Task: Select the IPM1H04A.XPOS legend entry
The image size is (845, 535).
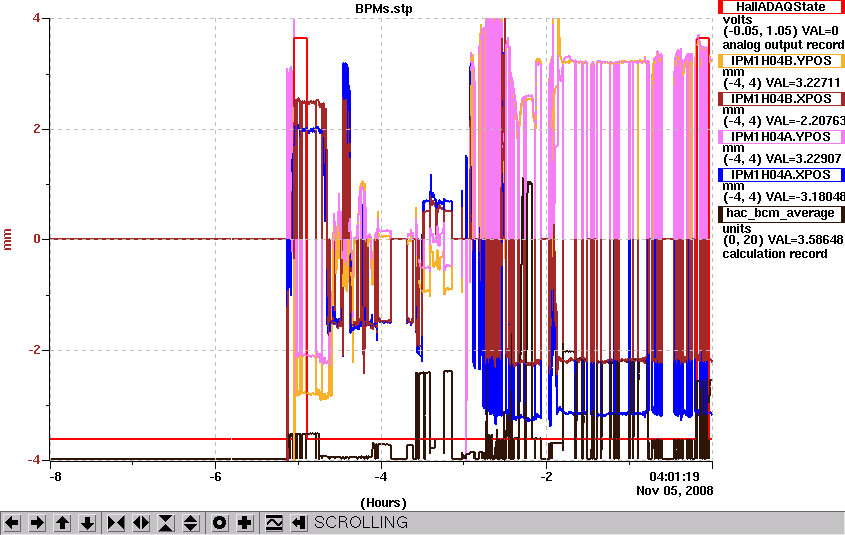Action: (x=781, y=175)
